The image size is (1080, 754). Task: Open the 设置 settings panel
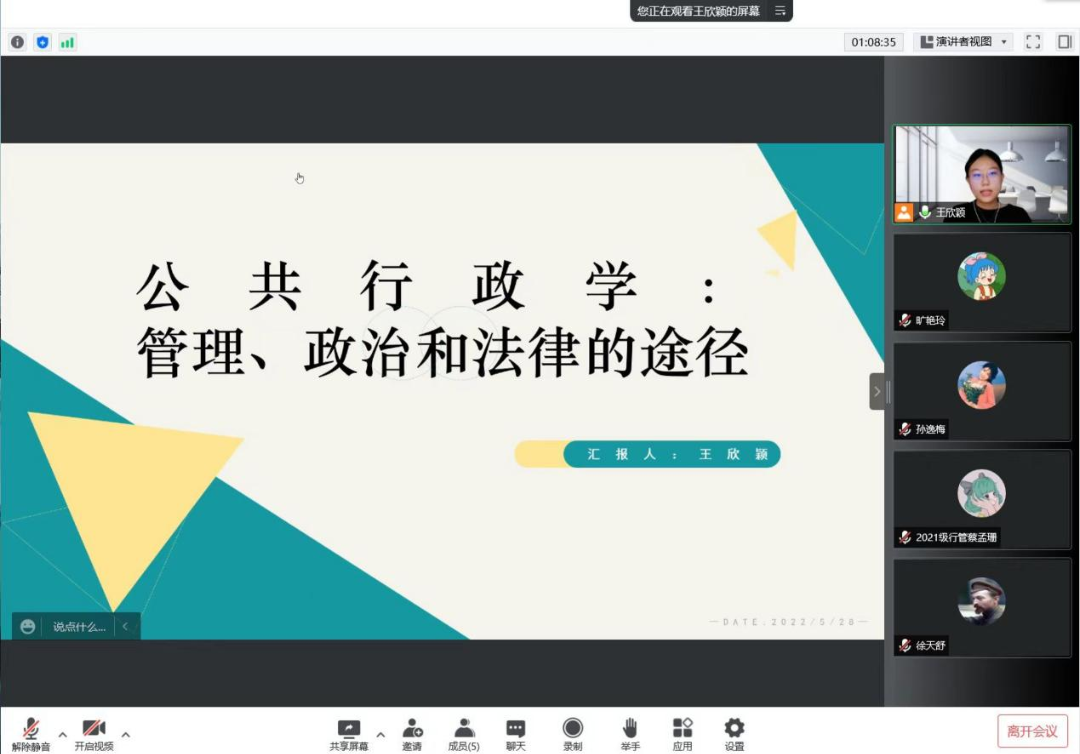click(733, 732)
